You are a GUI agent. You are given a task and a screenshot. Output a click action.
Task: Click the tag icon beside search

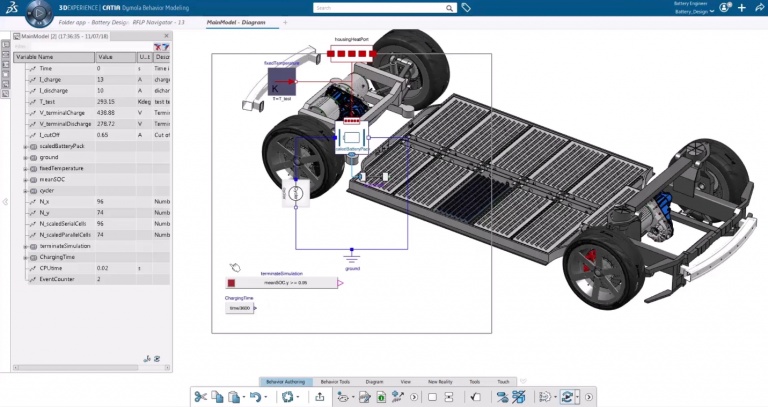[466, 7]
